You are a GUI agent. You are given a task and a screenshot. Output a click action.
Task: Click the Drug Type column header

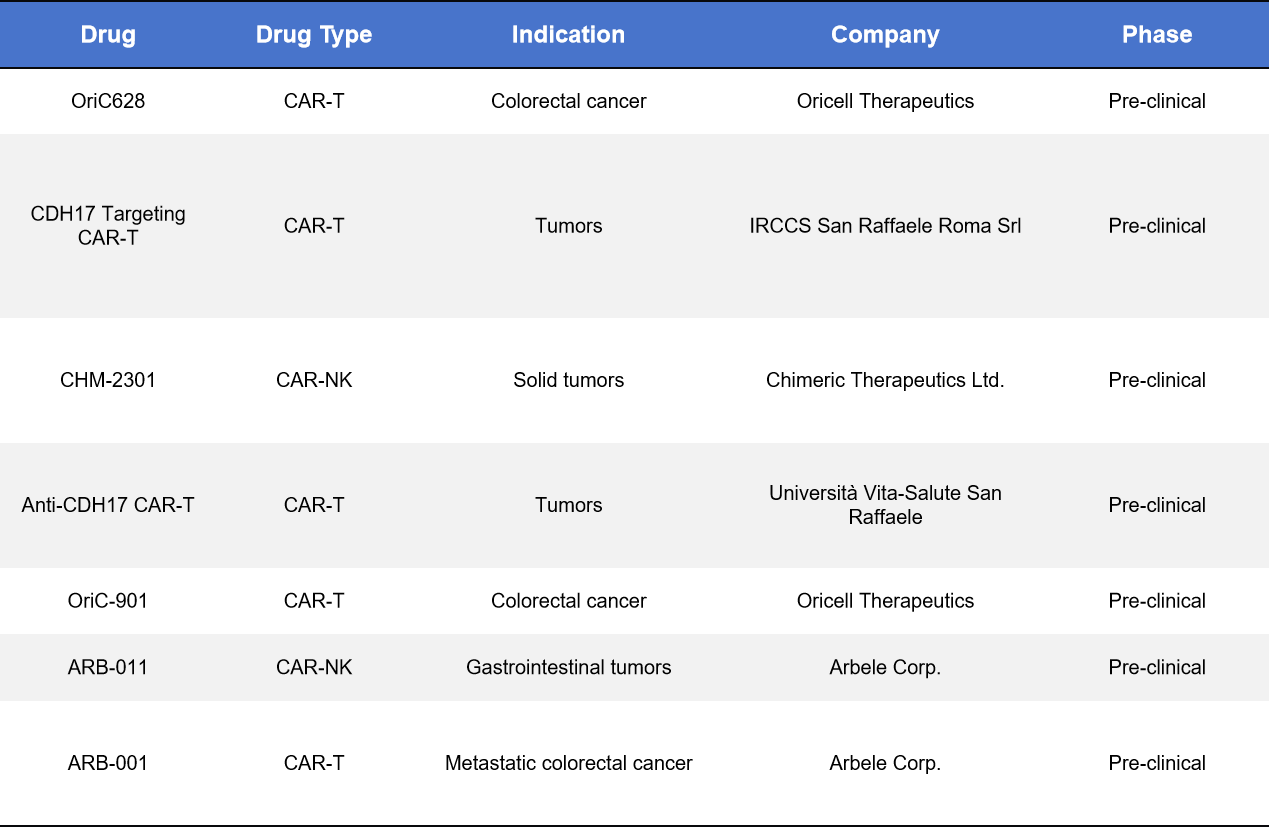point(314,35)
